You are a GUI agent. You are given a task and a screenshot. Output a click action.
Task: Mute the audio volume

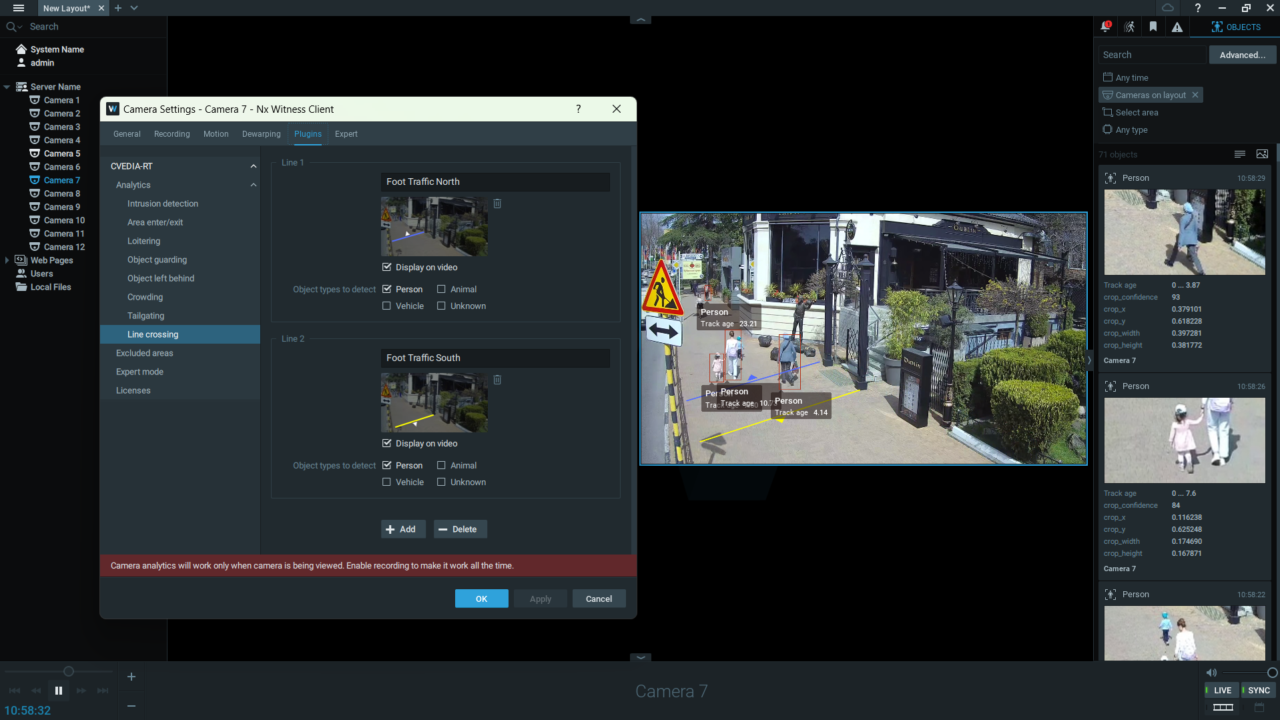point(1211,672)
